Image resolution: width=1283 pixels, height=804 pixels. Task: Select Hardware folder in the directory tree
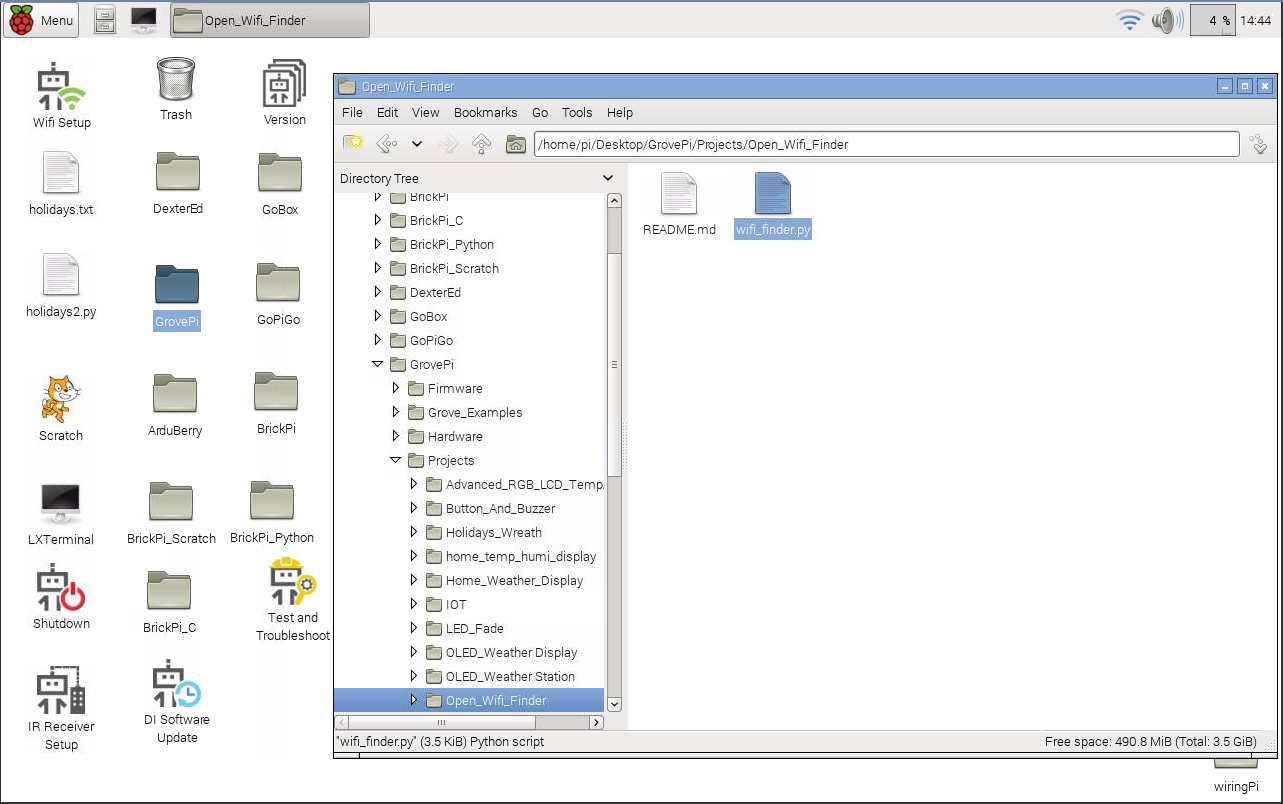click(455, 436)
